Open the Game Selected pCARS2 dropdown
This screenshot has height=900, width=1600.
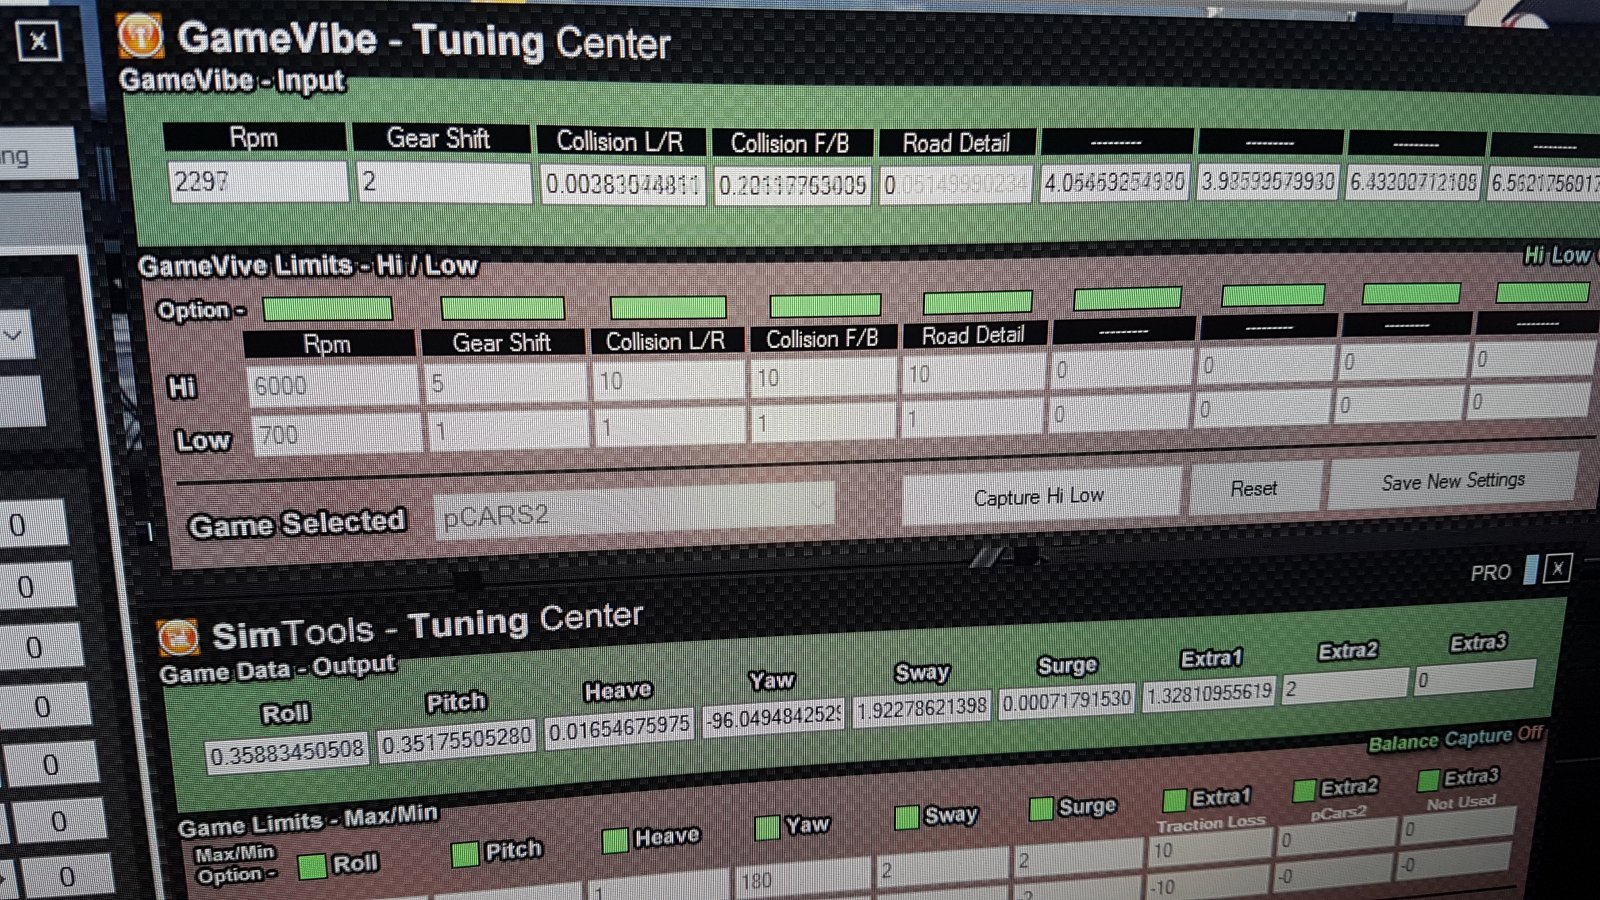pyautogui.click(x=633, y=510)
